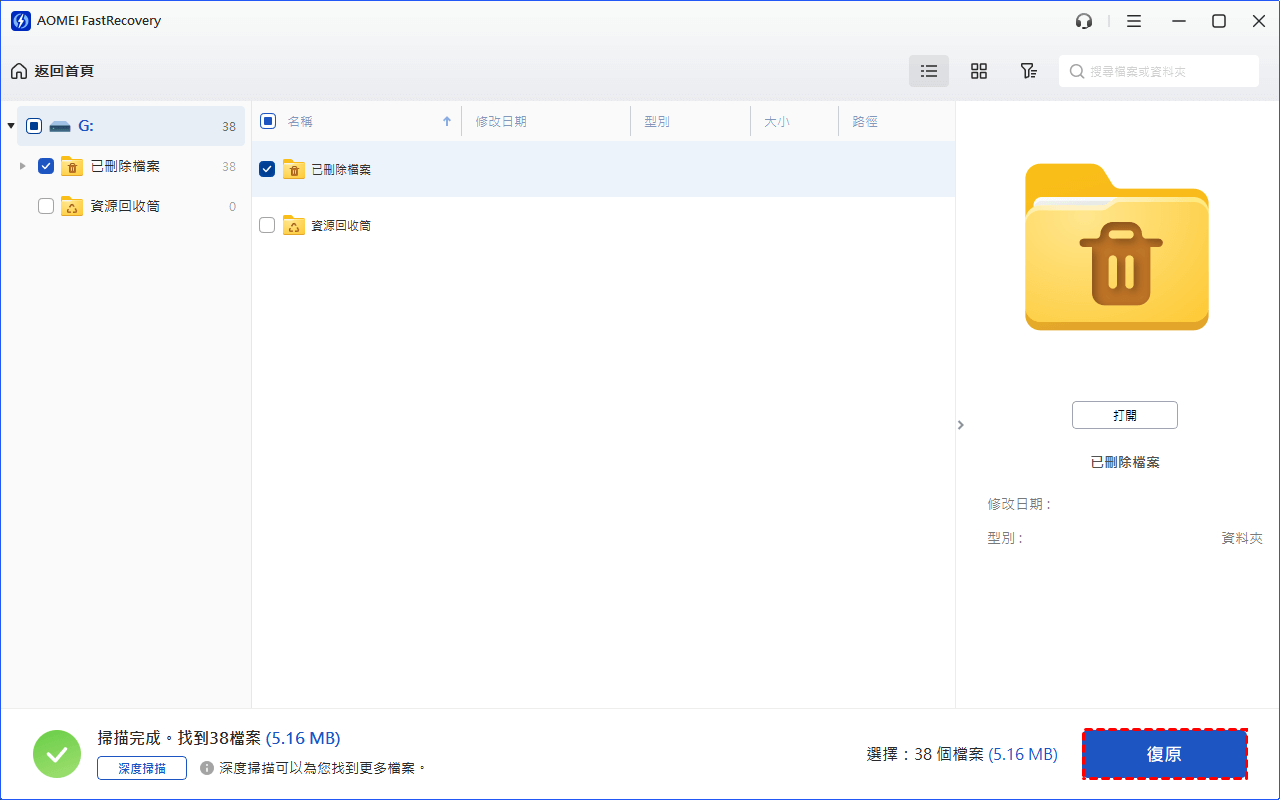1280x800 pixels.
Task: Sort by 型別 column header
Action: coord(657,121)
